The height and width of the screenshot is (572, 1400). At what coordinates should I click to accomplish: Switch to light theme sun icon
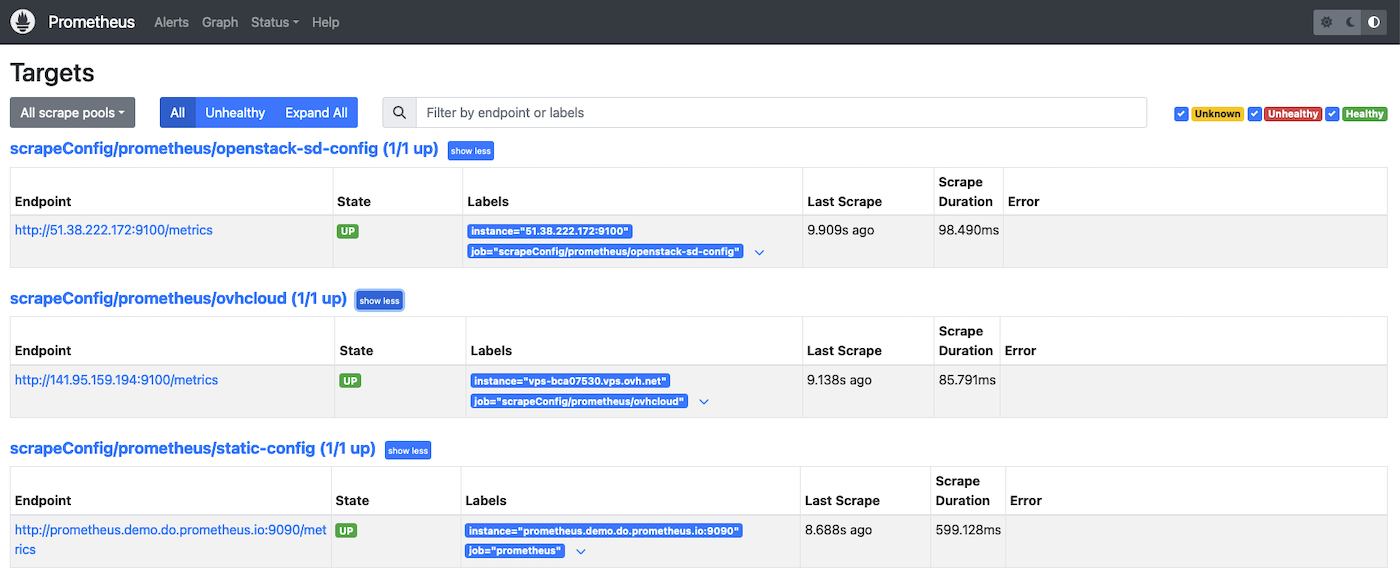1327,22
